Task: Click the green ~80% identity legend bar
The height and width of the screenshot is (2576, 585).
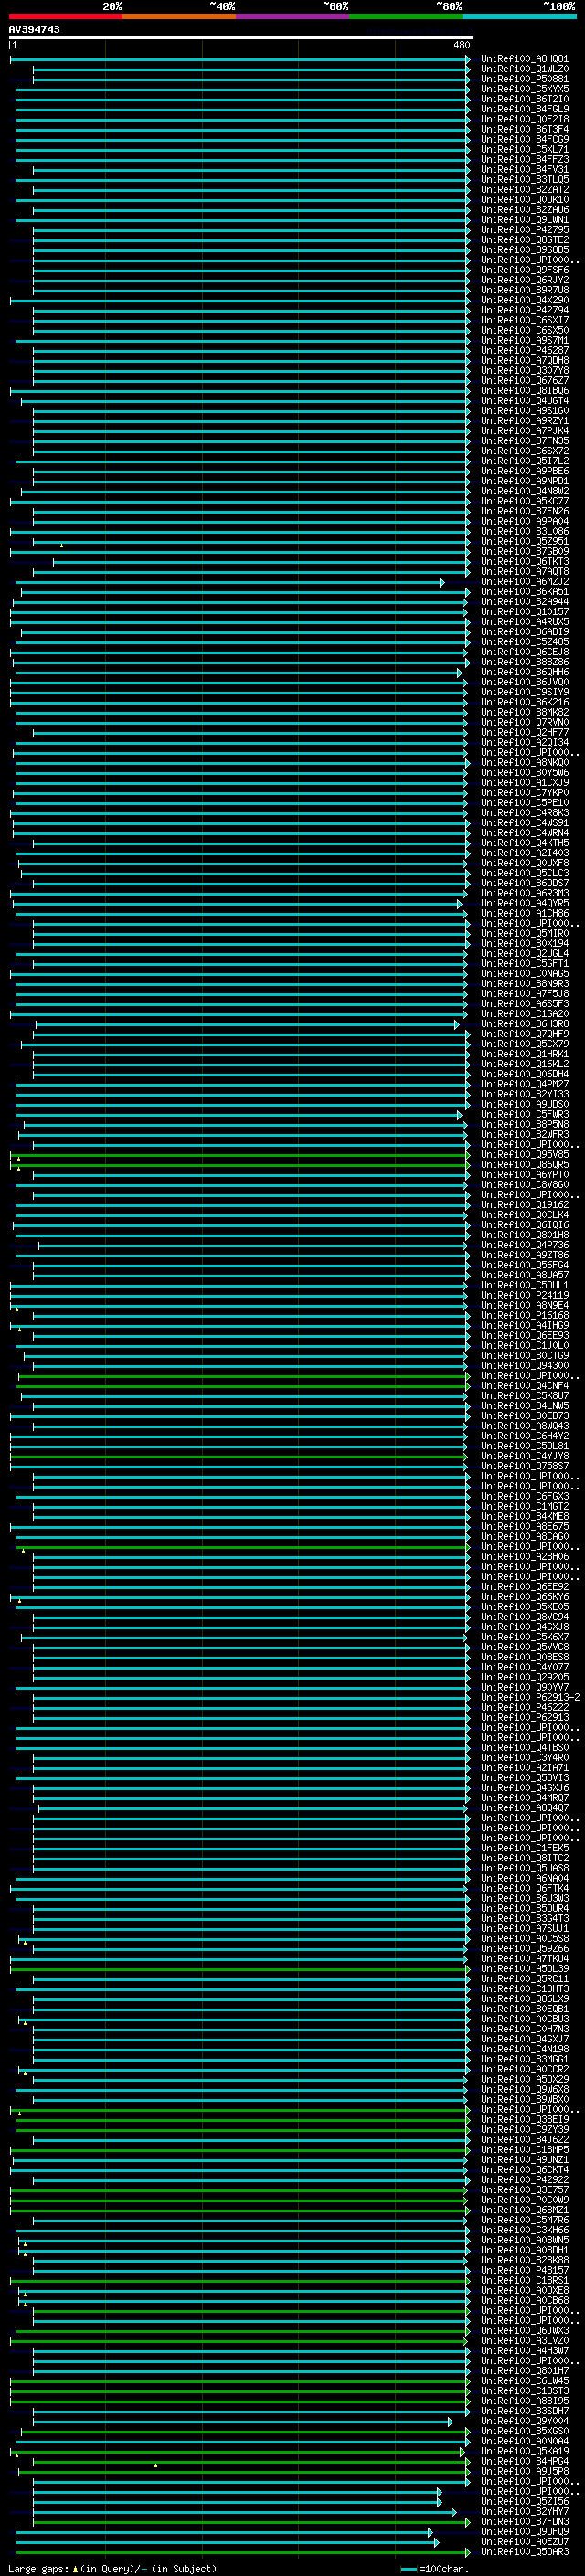Action: [x=406, y=16]
